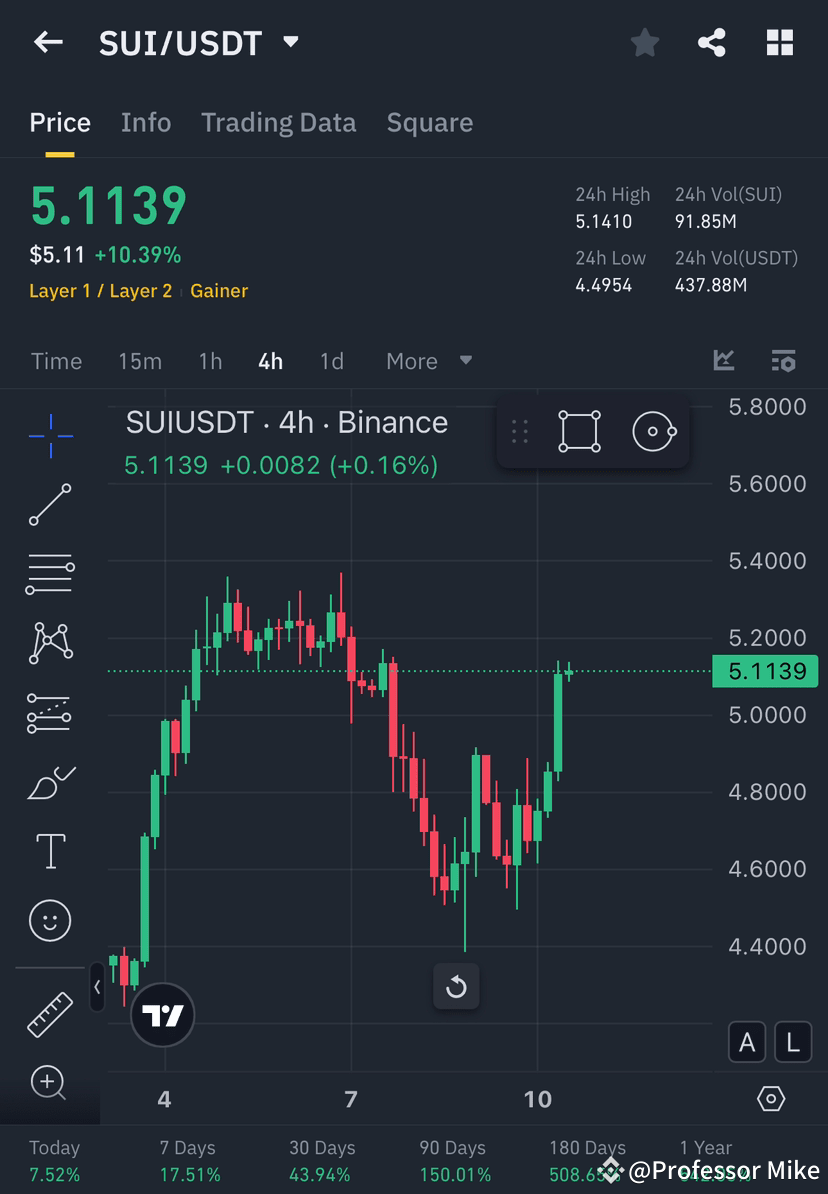Open the SUI/USDT pair selector dropdown

point(290,42)
